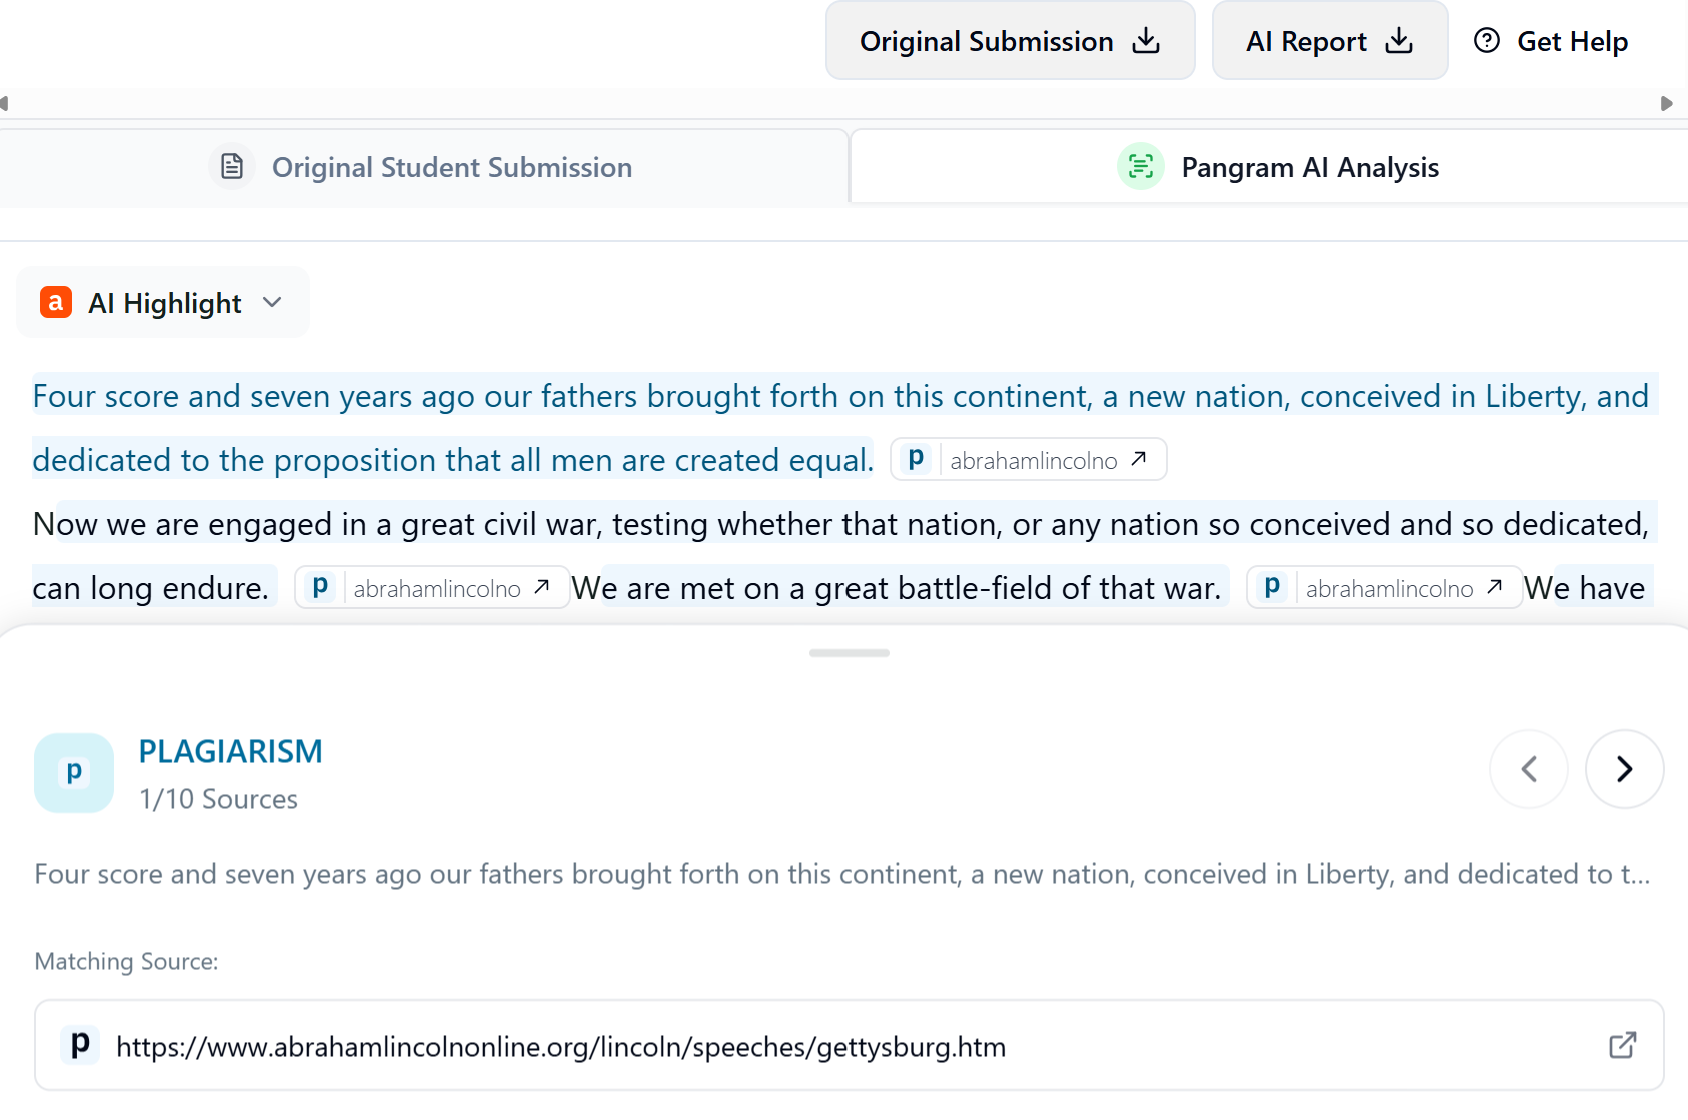The width and height of the screenshot is (1688, 1120).
Task: Open the abrahamlincolnonline.org gettysburg link
Action: click(561, 1047)
